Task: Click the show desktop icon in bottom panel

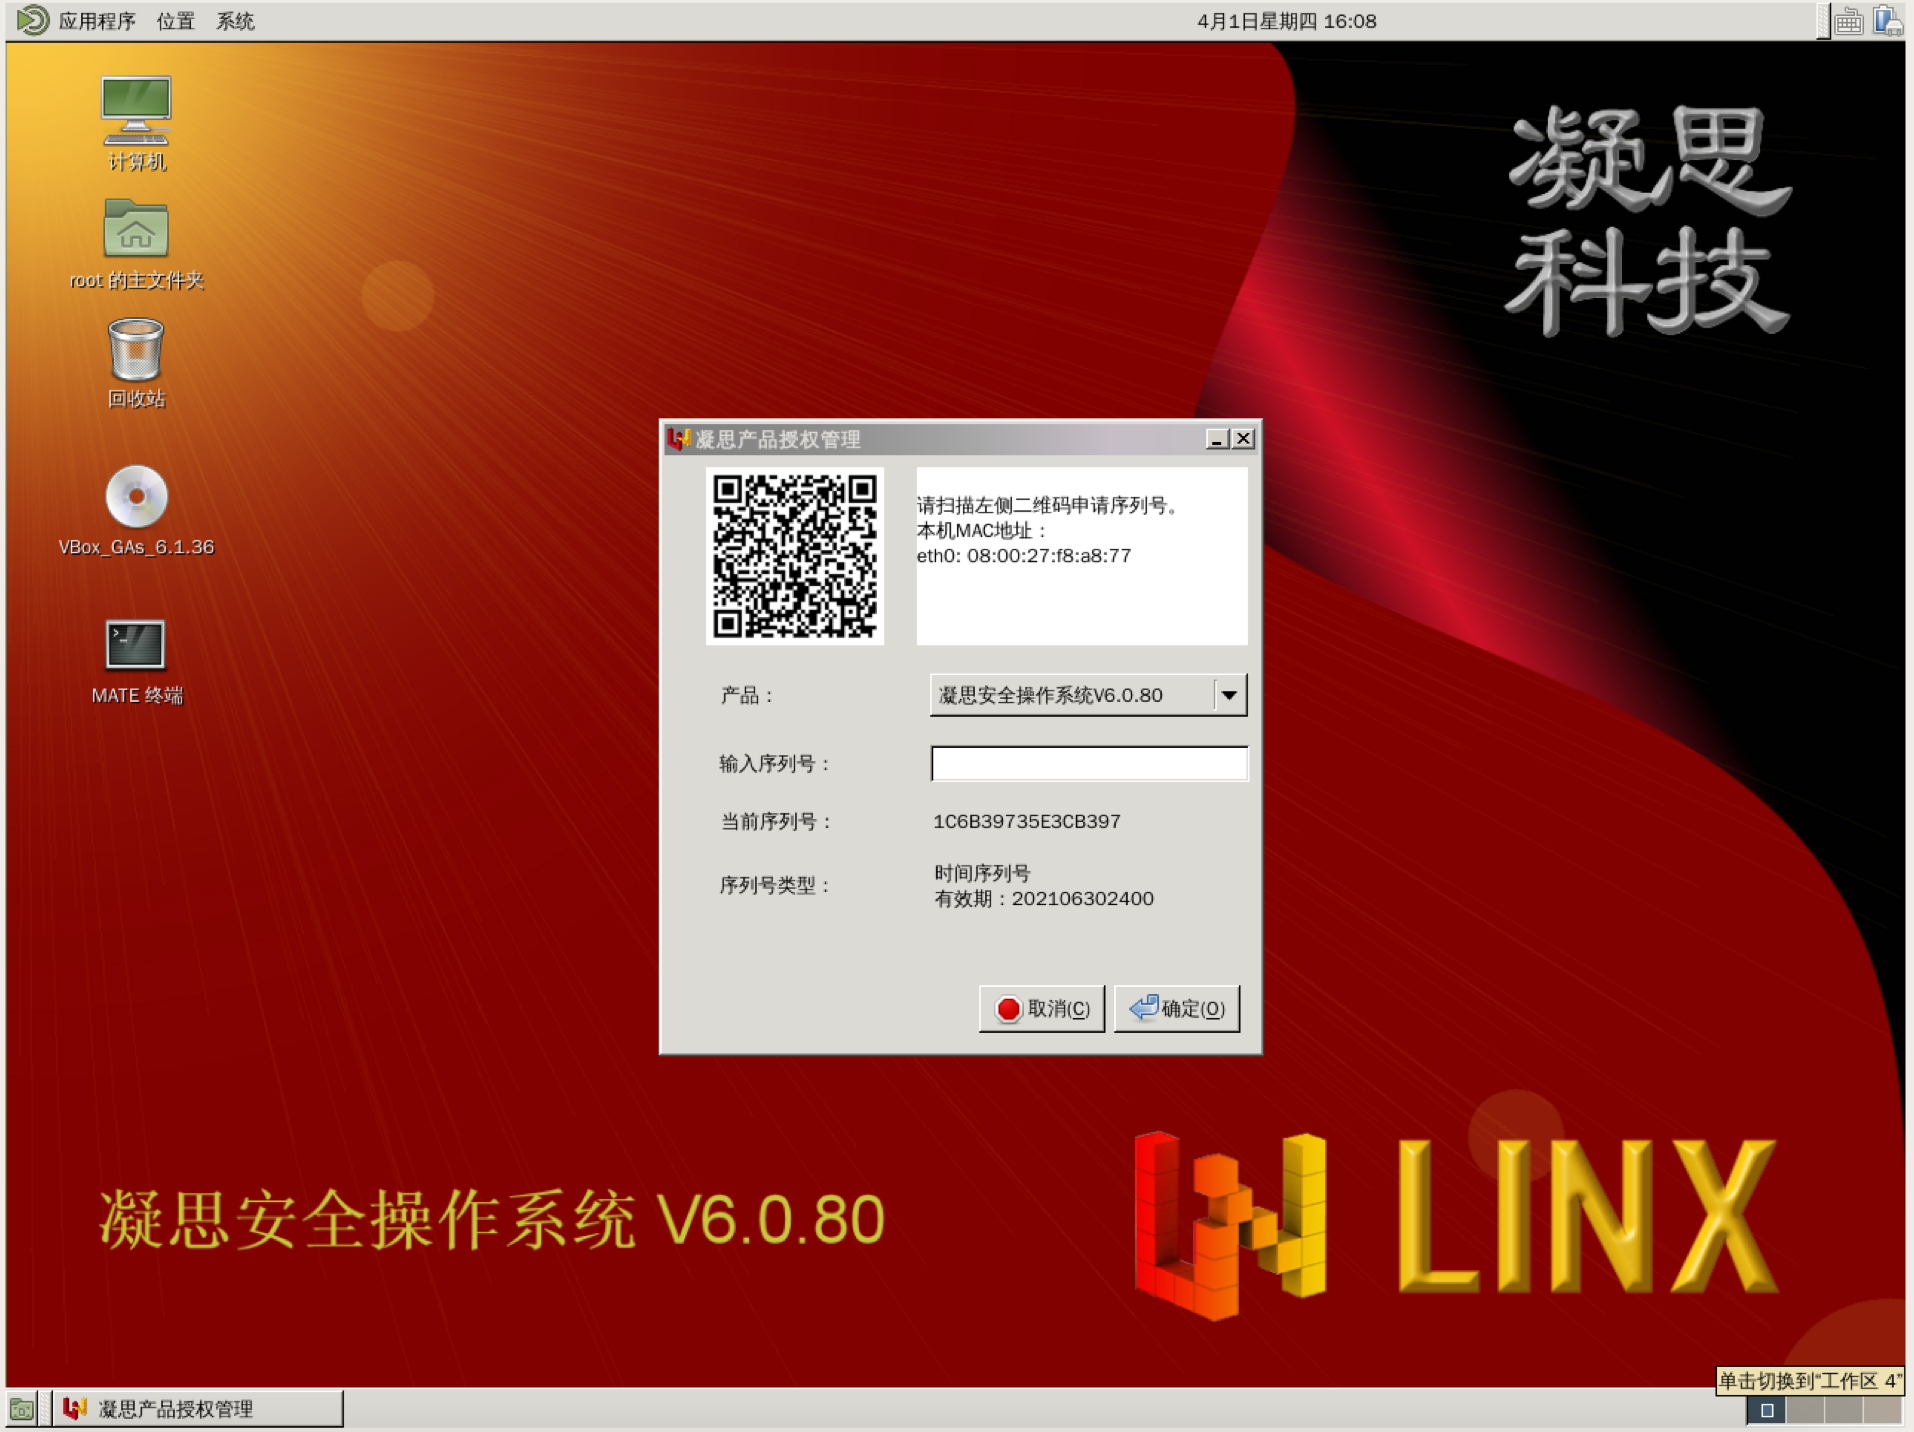Action: point(22,1409)
